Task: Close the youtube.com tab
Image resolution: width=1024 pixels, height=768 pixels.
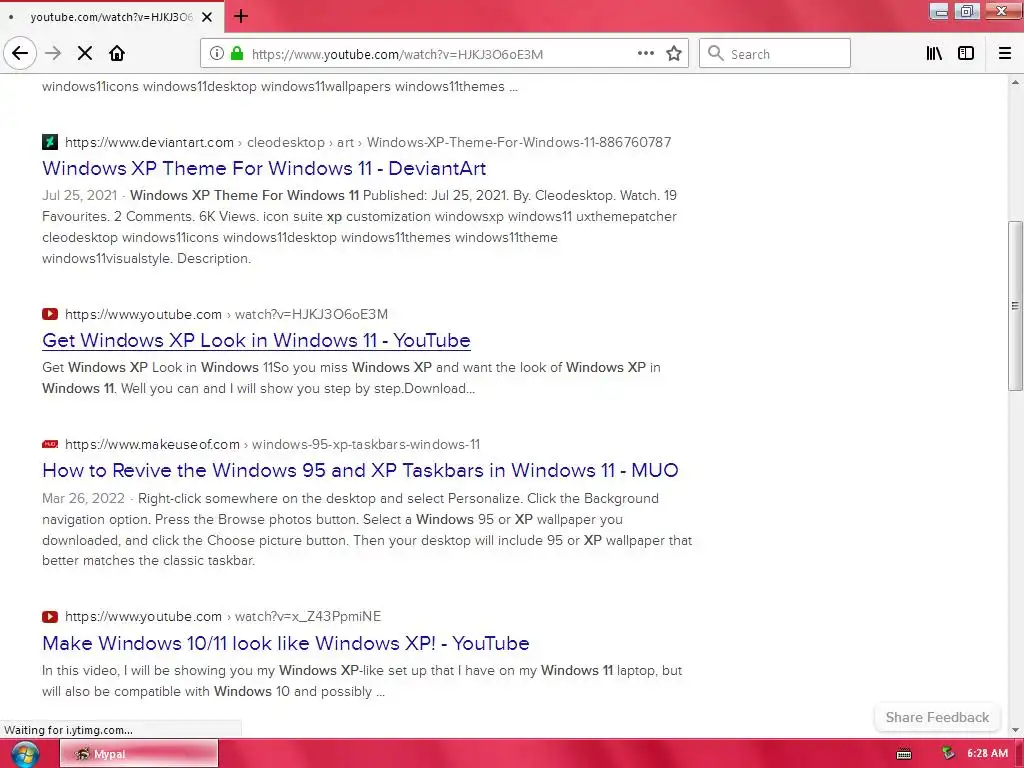Action: point(207,17)
